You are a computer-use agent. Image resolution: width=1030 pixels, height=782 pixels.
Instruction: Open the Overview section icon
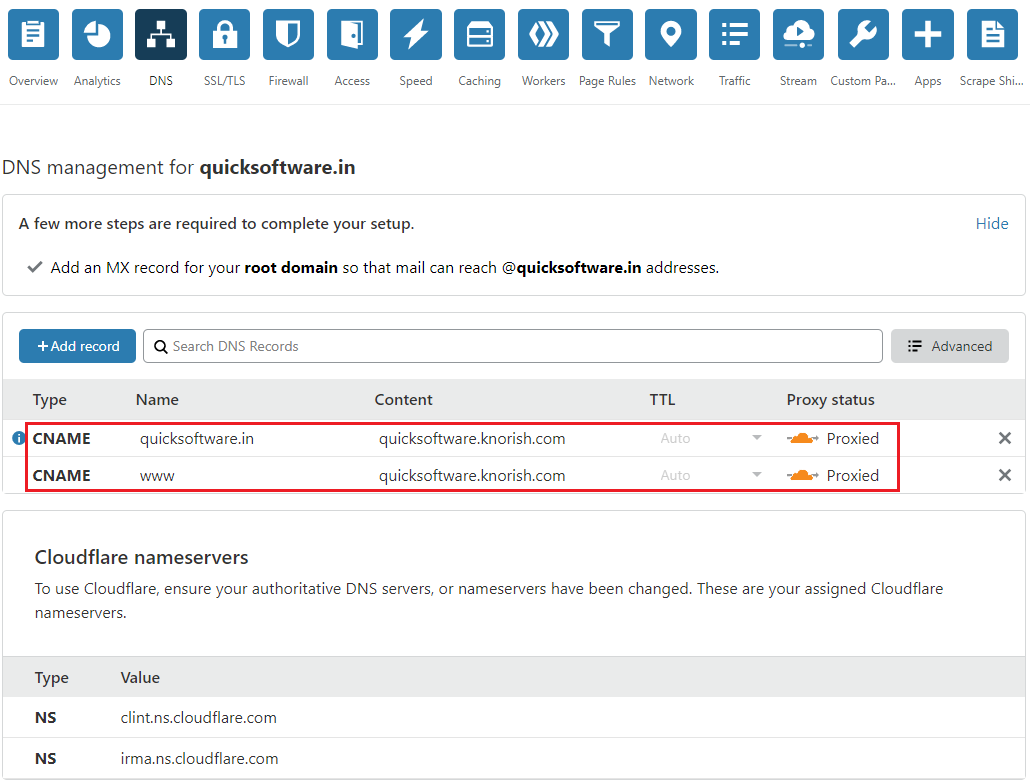(33, 34)
